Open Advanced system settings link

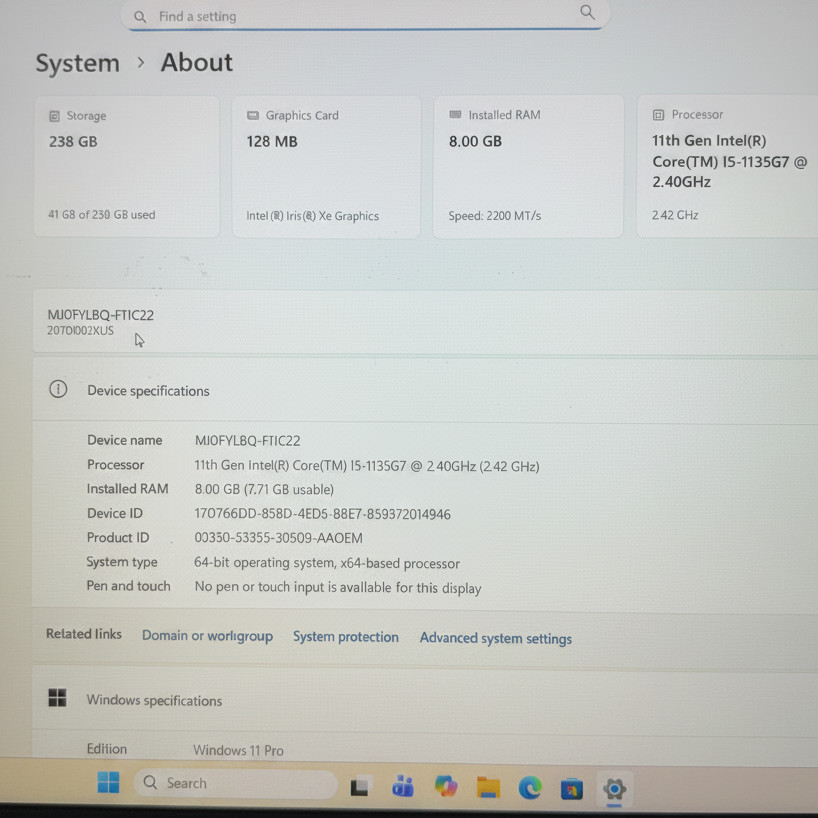tap(496, 639)
